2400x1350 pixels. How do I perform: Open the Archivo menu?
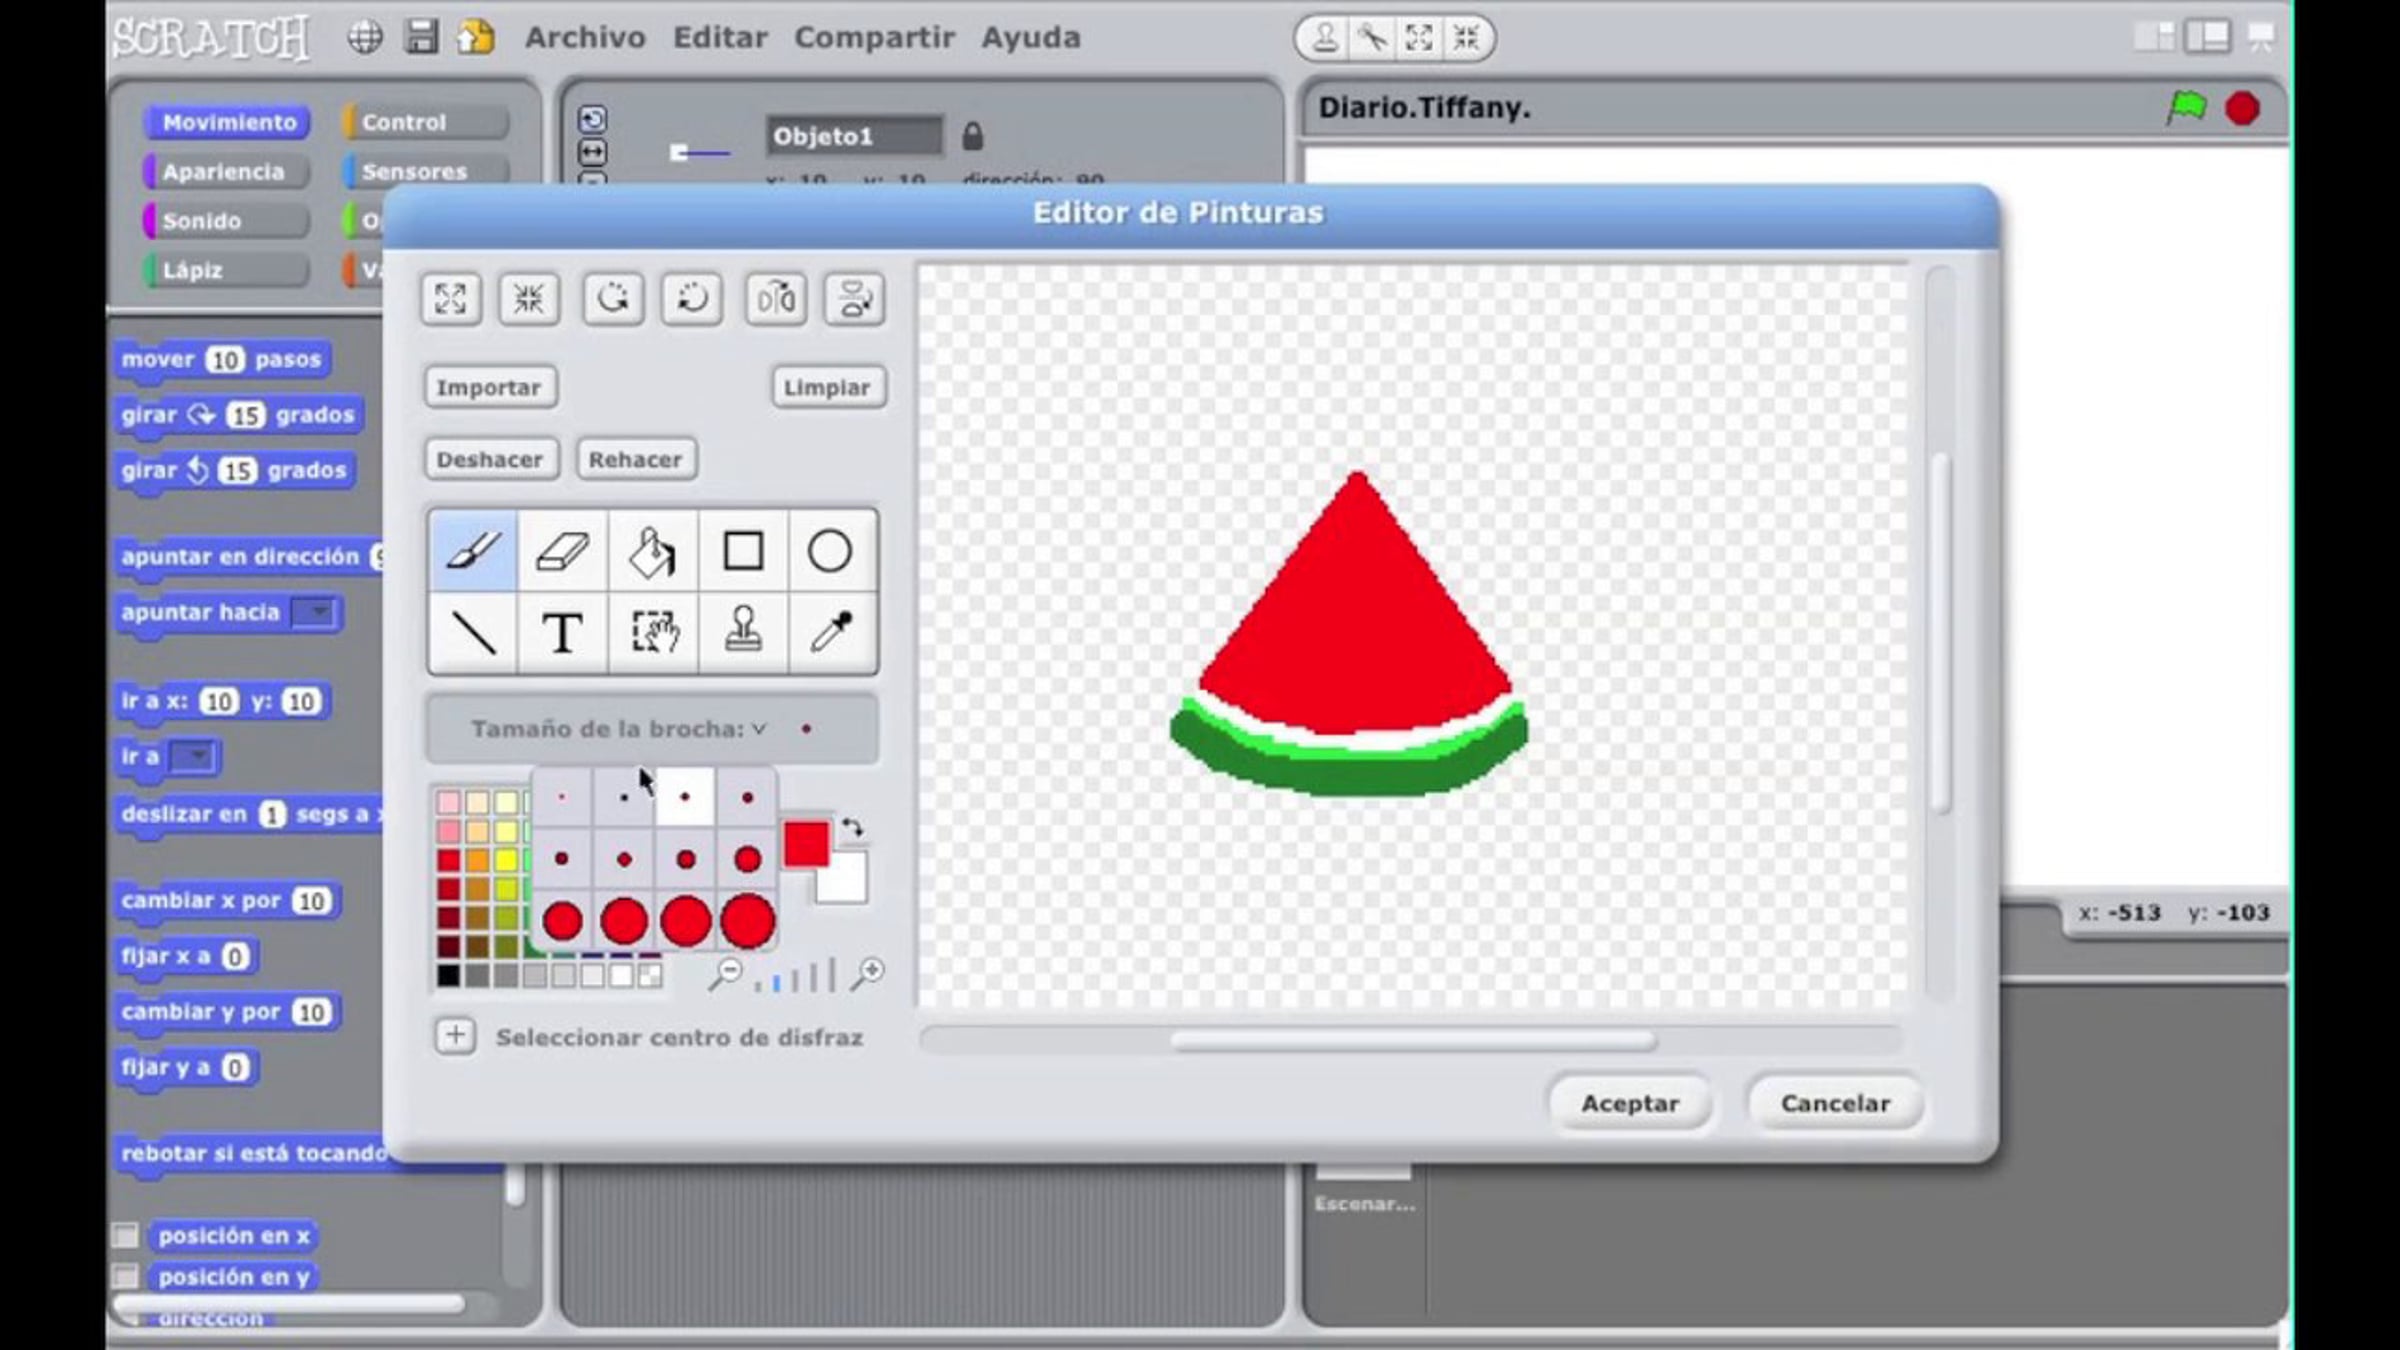(x=585, y=38)
